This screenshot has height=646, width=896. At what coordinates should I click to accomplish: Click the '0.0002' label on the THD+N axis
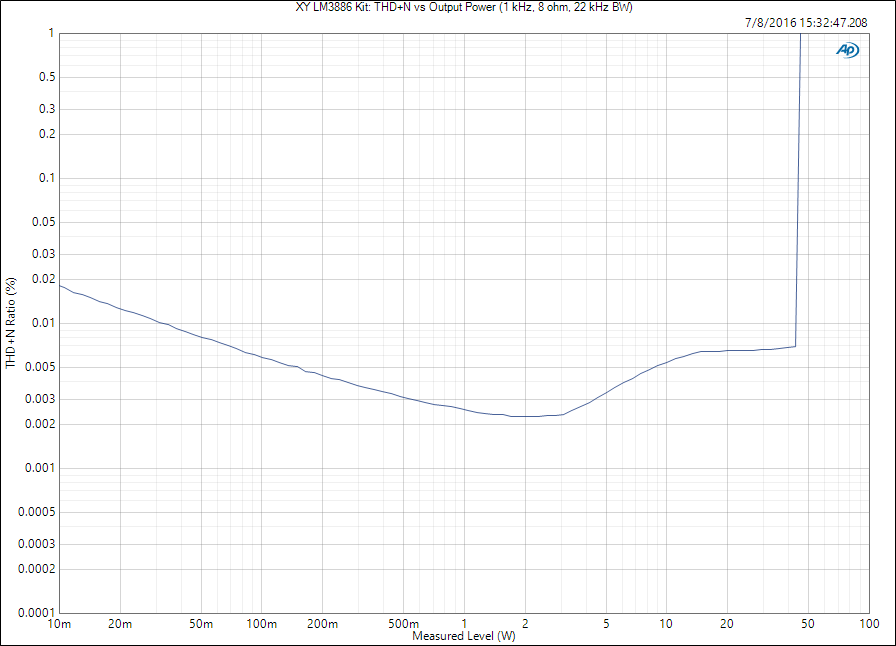37,569
